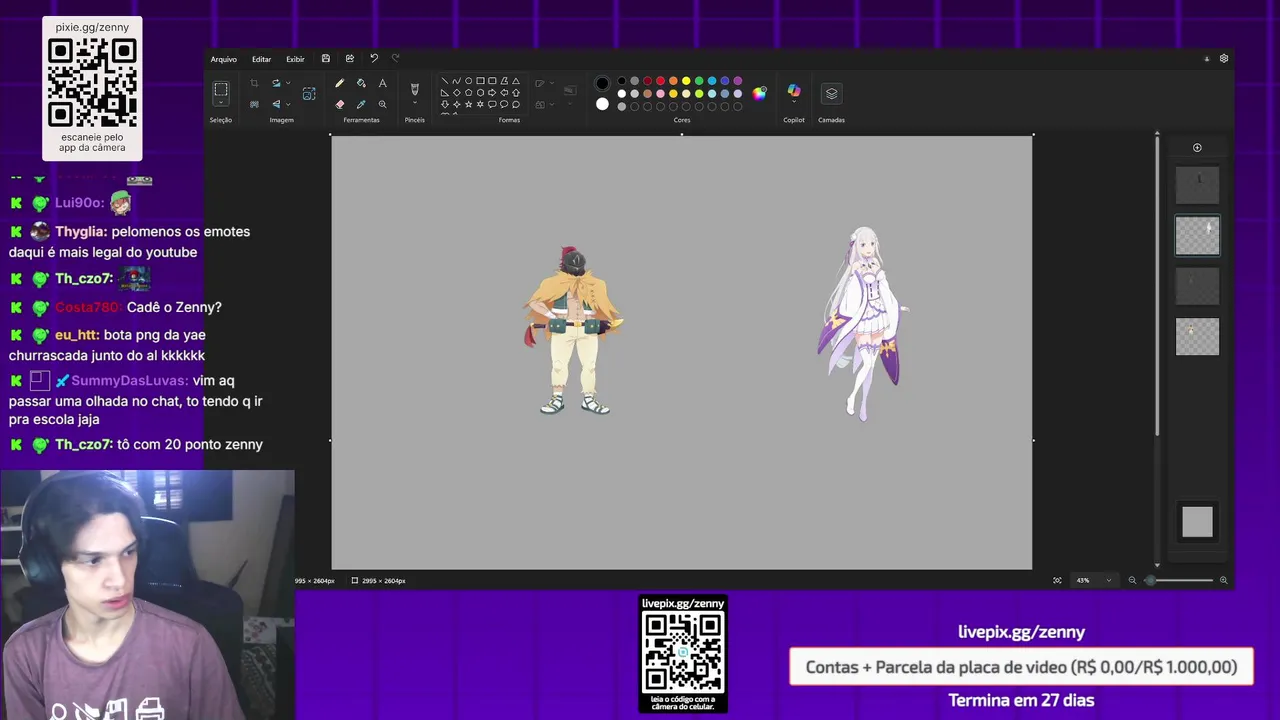Open the Arquivo menu

point(223,59)
